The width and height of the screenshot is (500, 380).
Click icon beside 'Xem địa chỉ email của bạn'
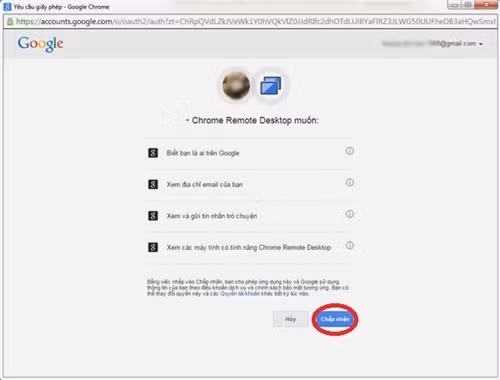click(153, 184)
